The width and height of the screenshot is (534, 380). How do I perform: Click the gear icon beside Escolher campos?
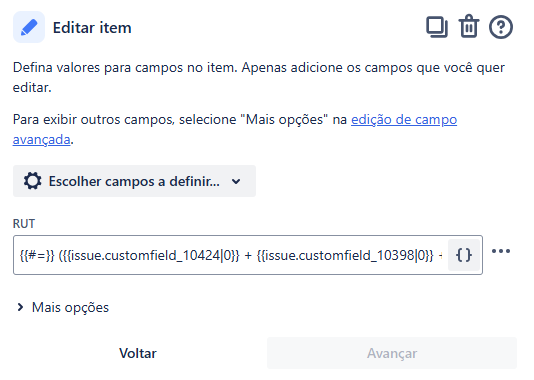pos(33,181)
